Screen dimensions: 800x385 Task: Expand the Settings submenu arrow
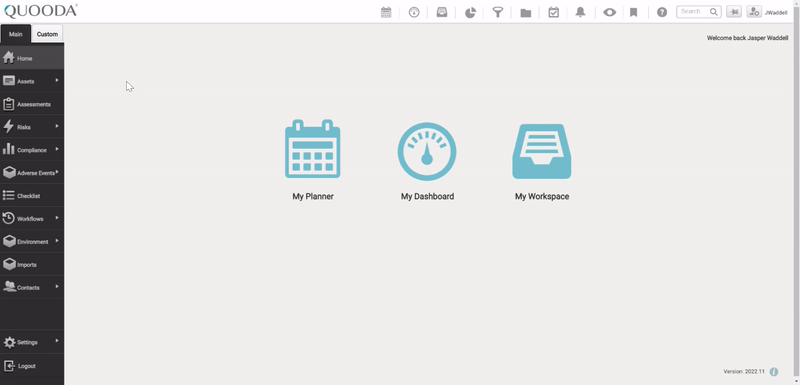(57, 341)
